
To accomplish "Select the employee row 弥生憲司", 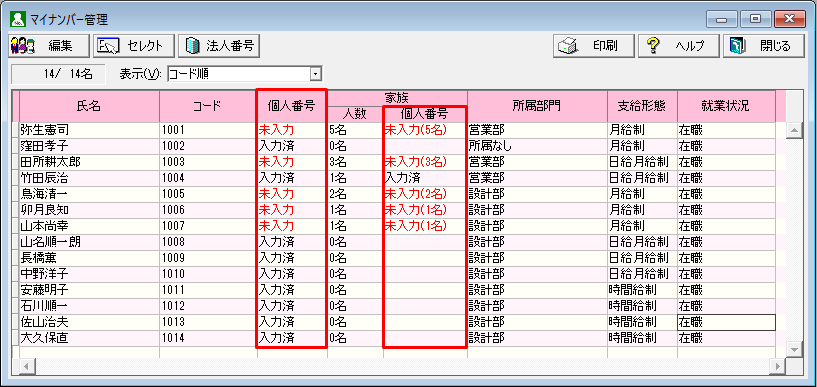I will pyautogui.click(x=398, y=130).
